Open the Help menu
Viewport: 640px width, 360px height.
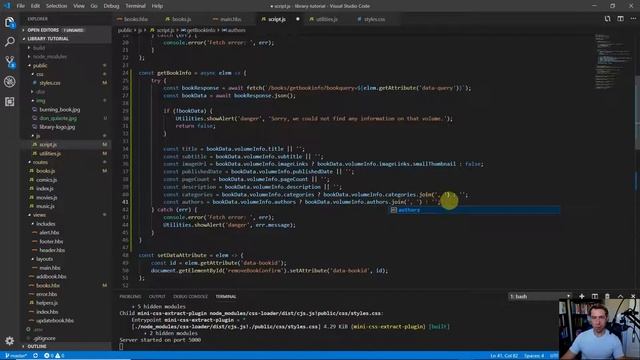(157, 6)
